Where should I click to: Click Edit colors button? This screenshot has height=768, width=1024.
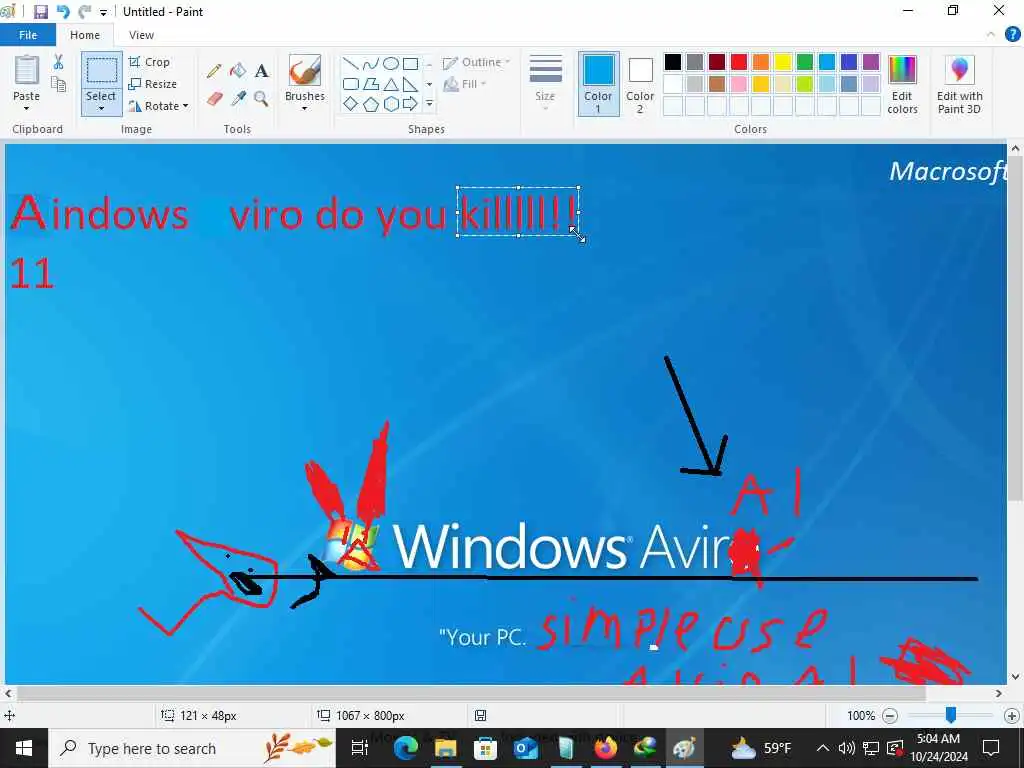pos(903,85)
